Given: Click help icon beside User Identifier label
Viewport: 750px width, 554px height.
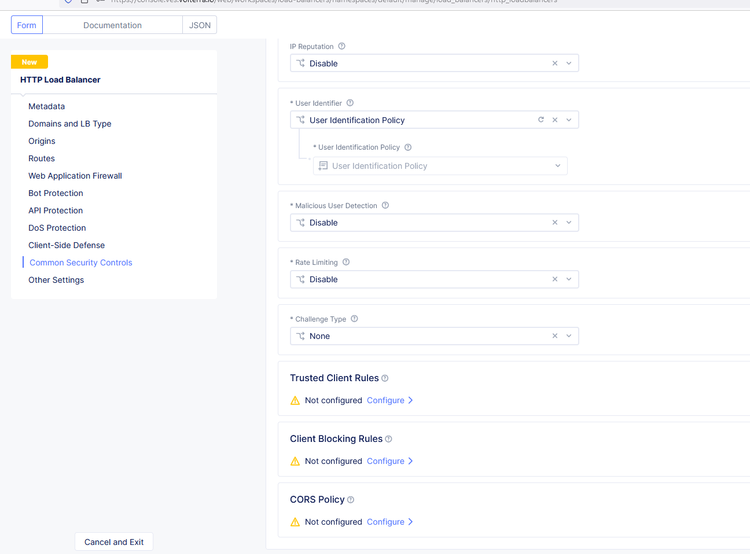Looking at the screenshot, I should click(350, 103).
